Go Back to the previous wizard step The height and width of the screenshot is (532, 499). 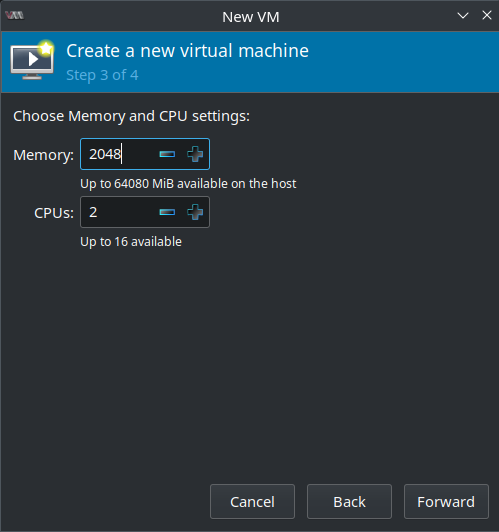(x=349, y=501)
